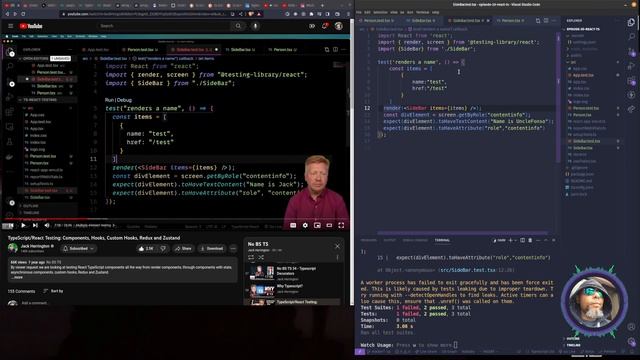Screen dimensions: 640x360
Task: Open the YouTube guide hamburger menu
Action: (x=11, y=26)
